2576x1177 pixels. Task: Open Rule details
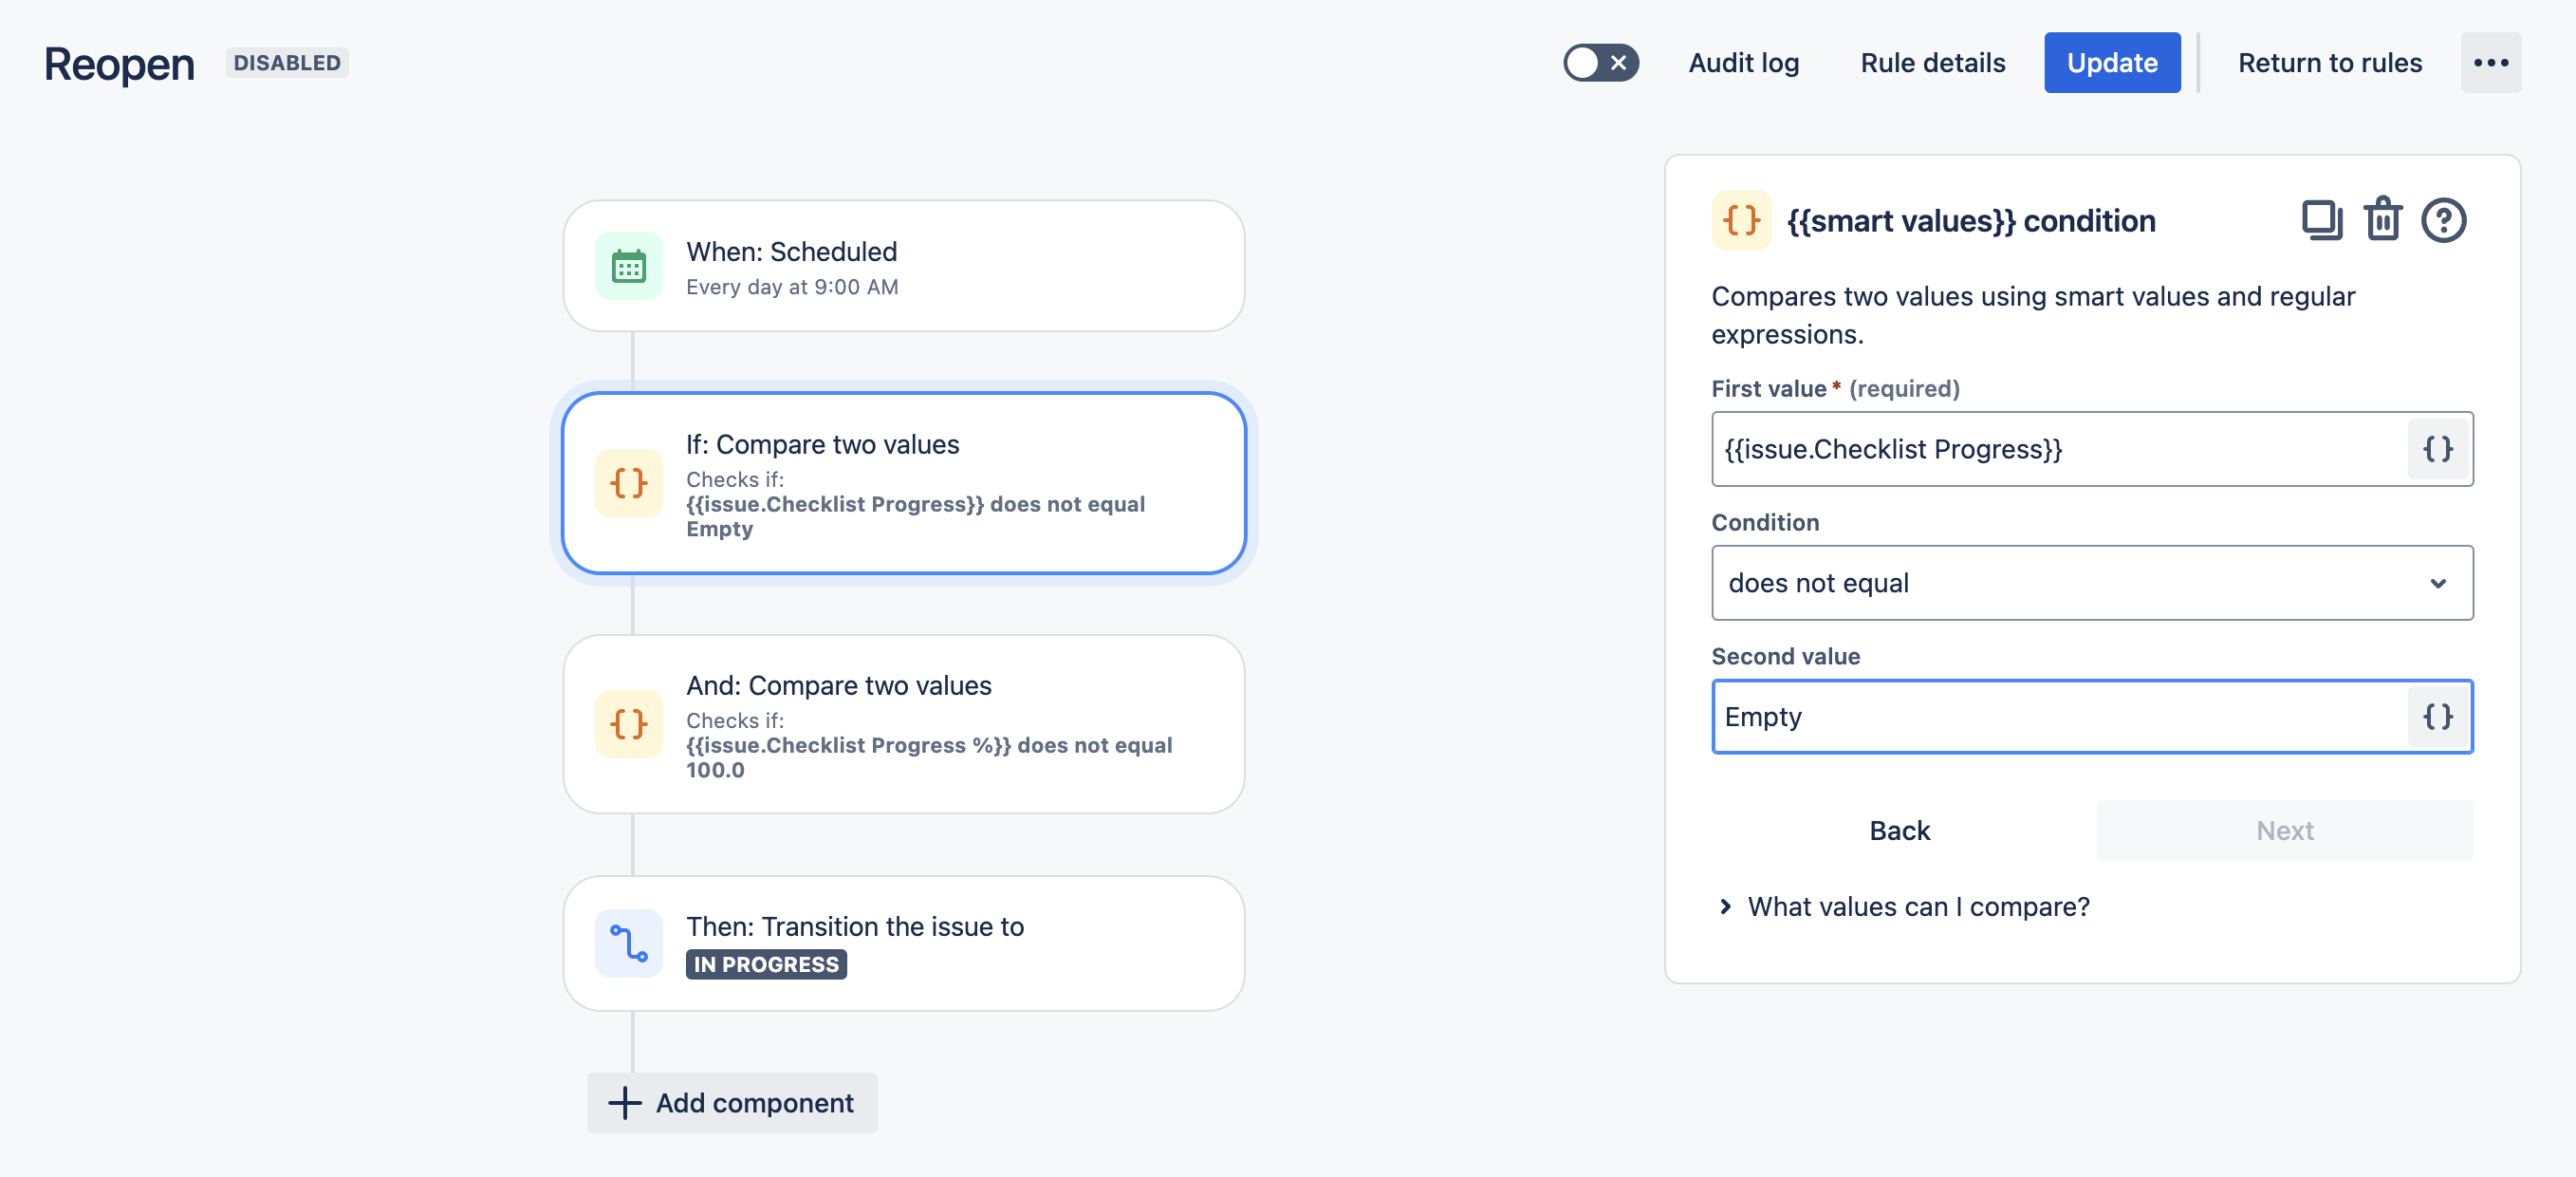(1932, 63)
